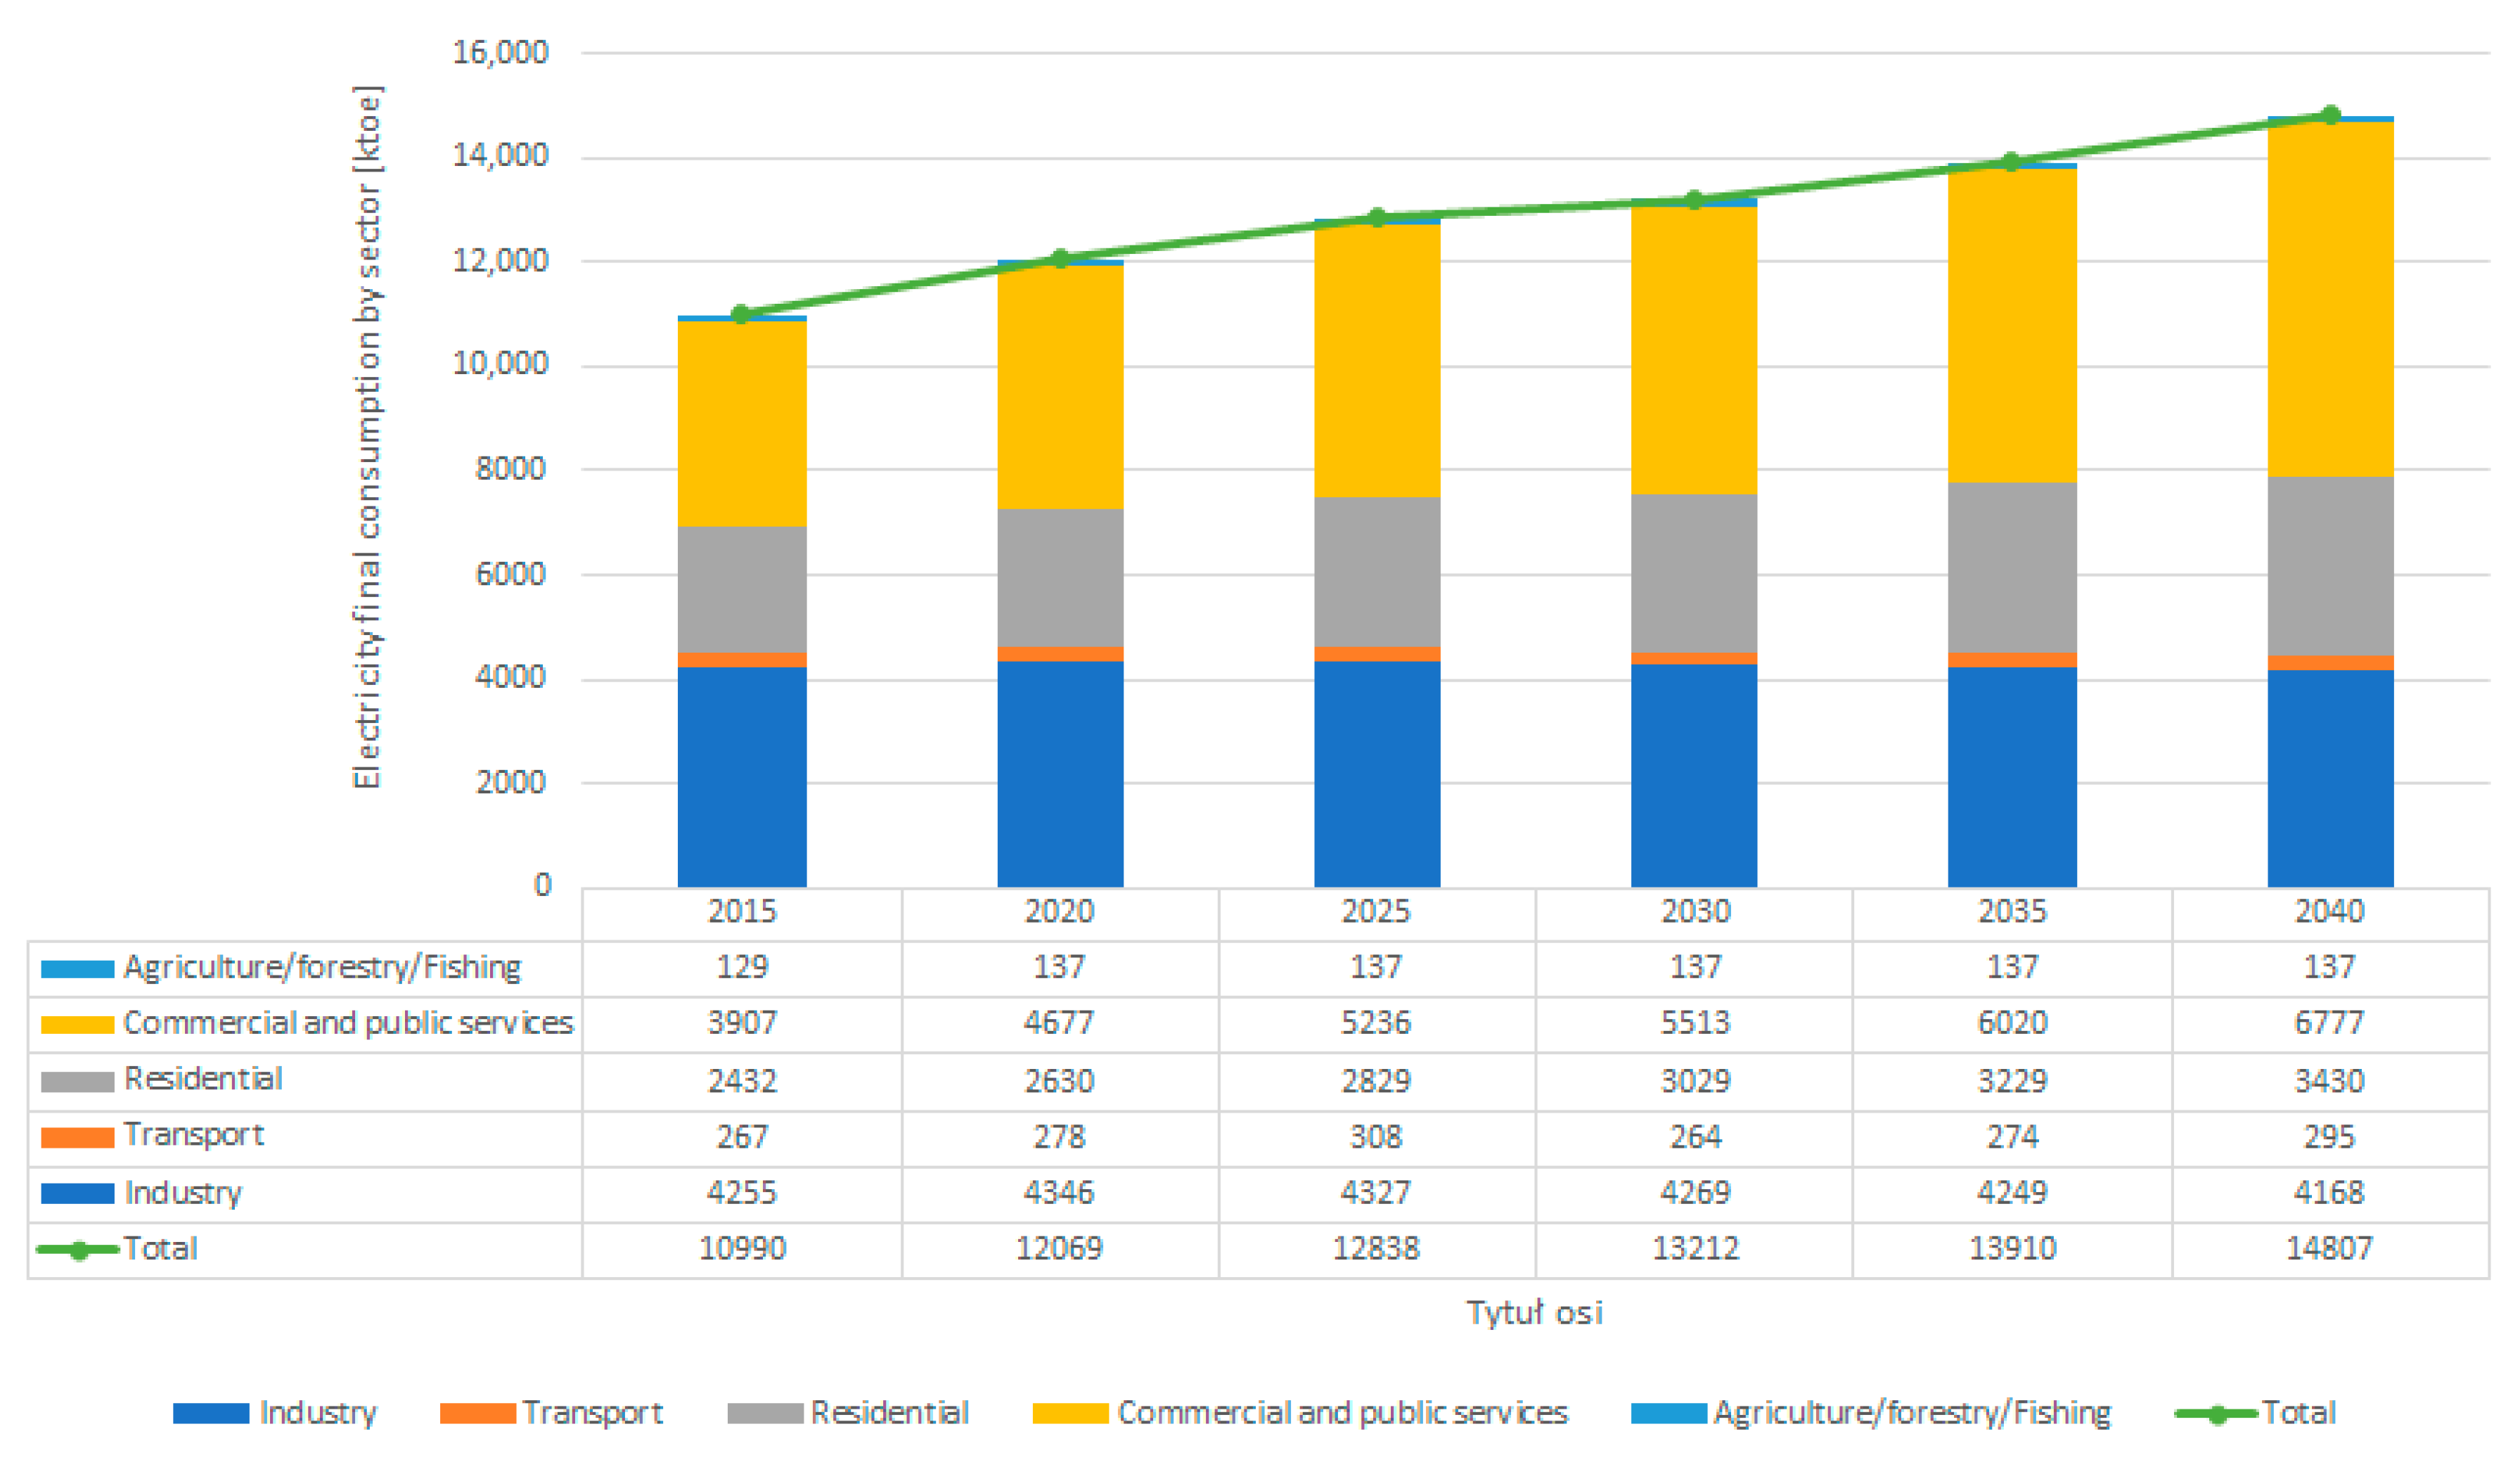Click the Residential legend swatch at bottom
This screenshot has width=2520, height=1467.
tap(765, 1413)
